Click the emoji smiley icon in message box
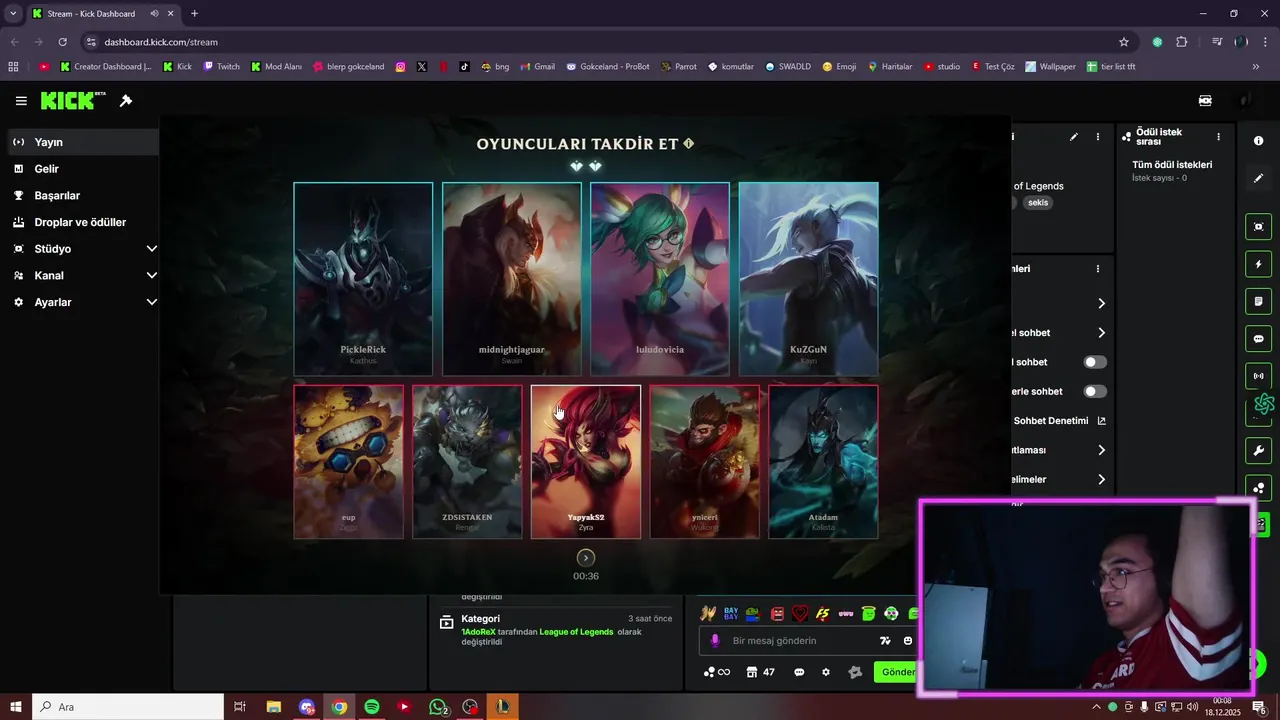Image resolution: width=1280 pixels, height=720 pixels. coord(908,641)
